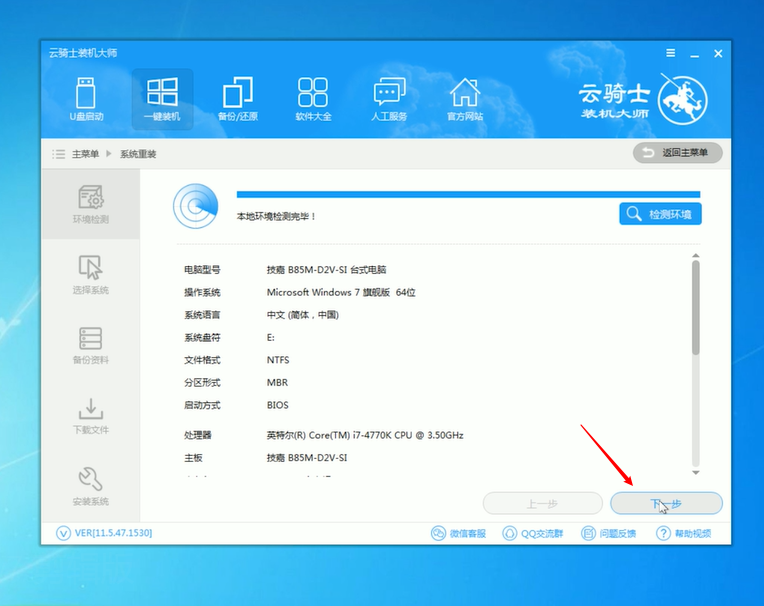
Task: Click the MBR partition value
Action: pos(277,382)
